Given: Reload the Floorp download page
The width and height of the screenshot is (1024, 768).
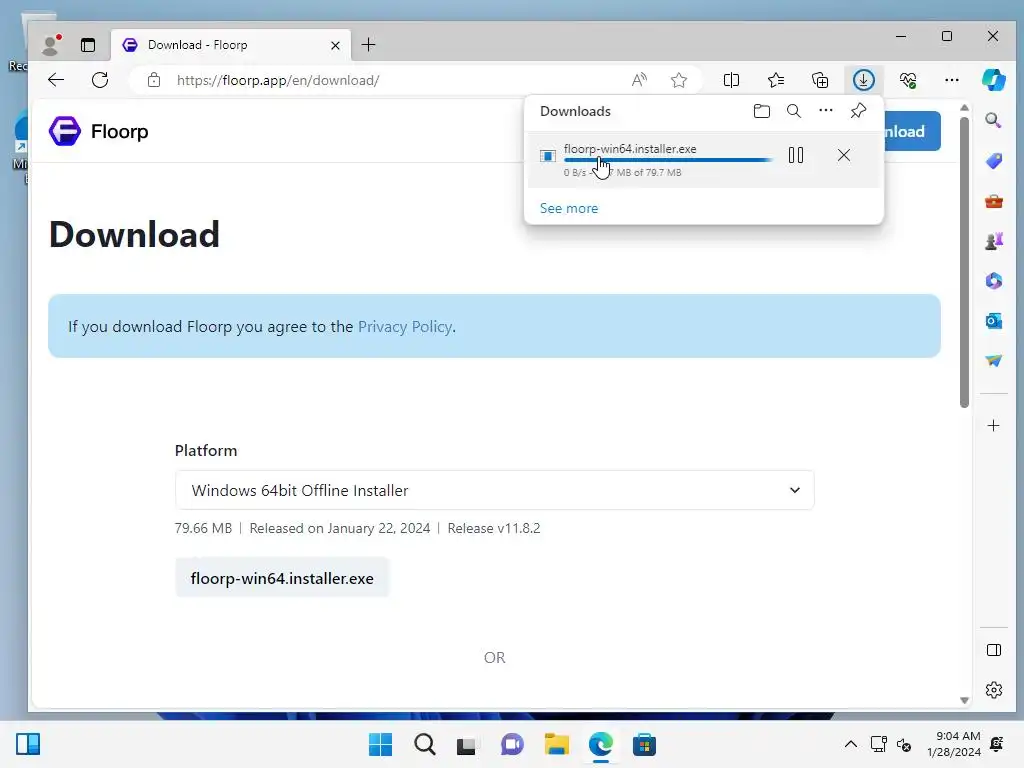Looking at the screenshot, I should coord(100,80).
